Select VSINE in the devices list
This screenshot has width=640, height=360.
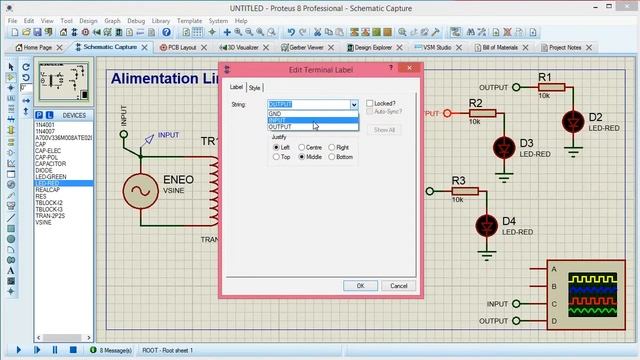tap(43, 222)
